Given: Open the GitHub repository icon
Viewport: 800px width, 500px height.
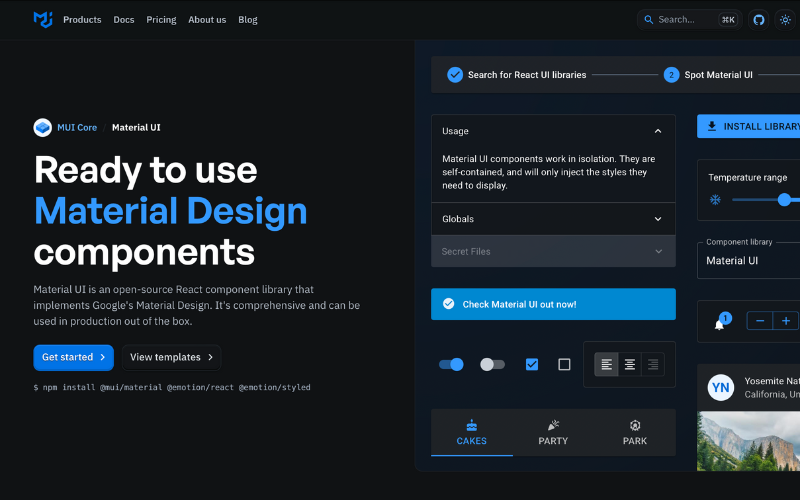Looking at the screenshot, I should [x=759, y=20].
